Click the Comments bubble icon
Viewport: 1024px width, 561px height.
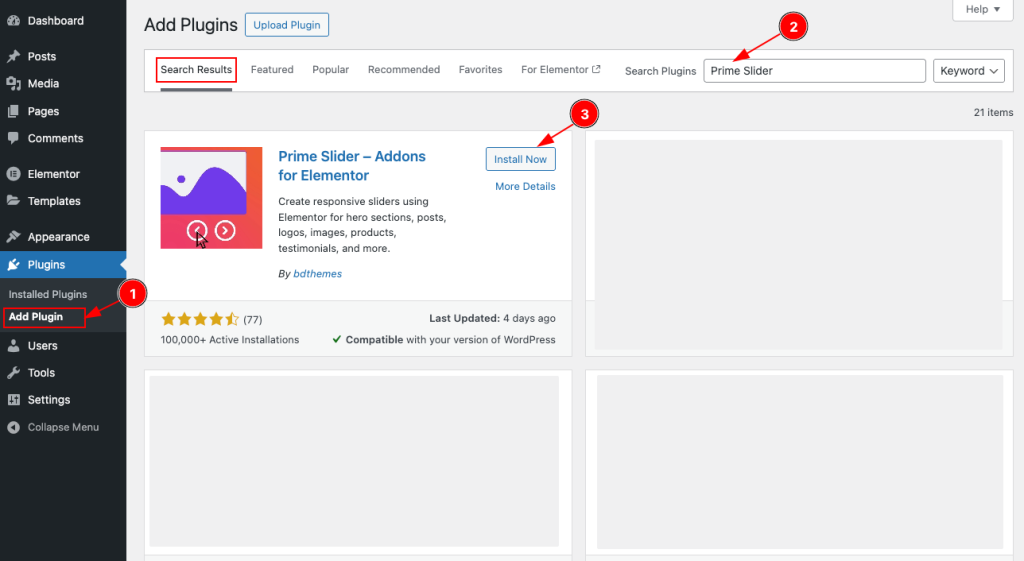click(x=13, y=138)
